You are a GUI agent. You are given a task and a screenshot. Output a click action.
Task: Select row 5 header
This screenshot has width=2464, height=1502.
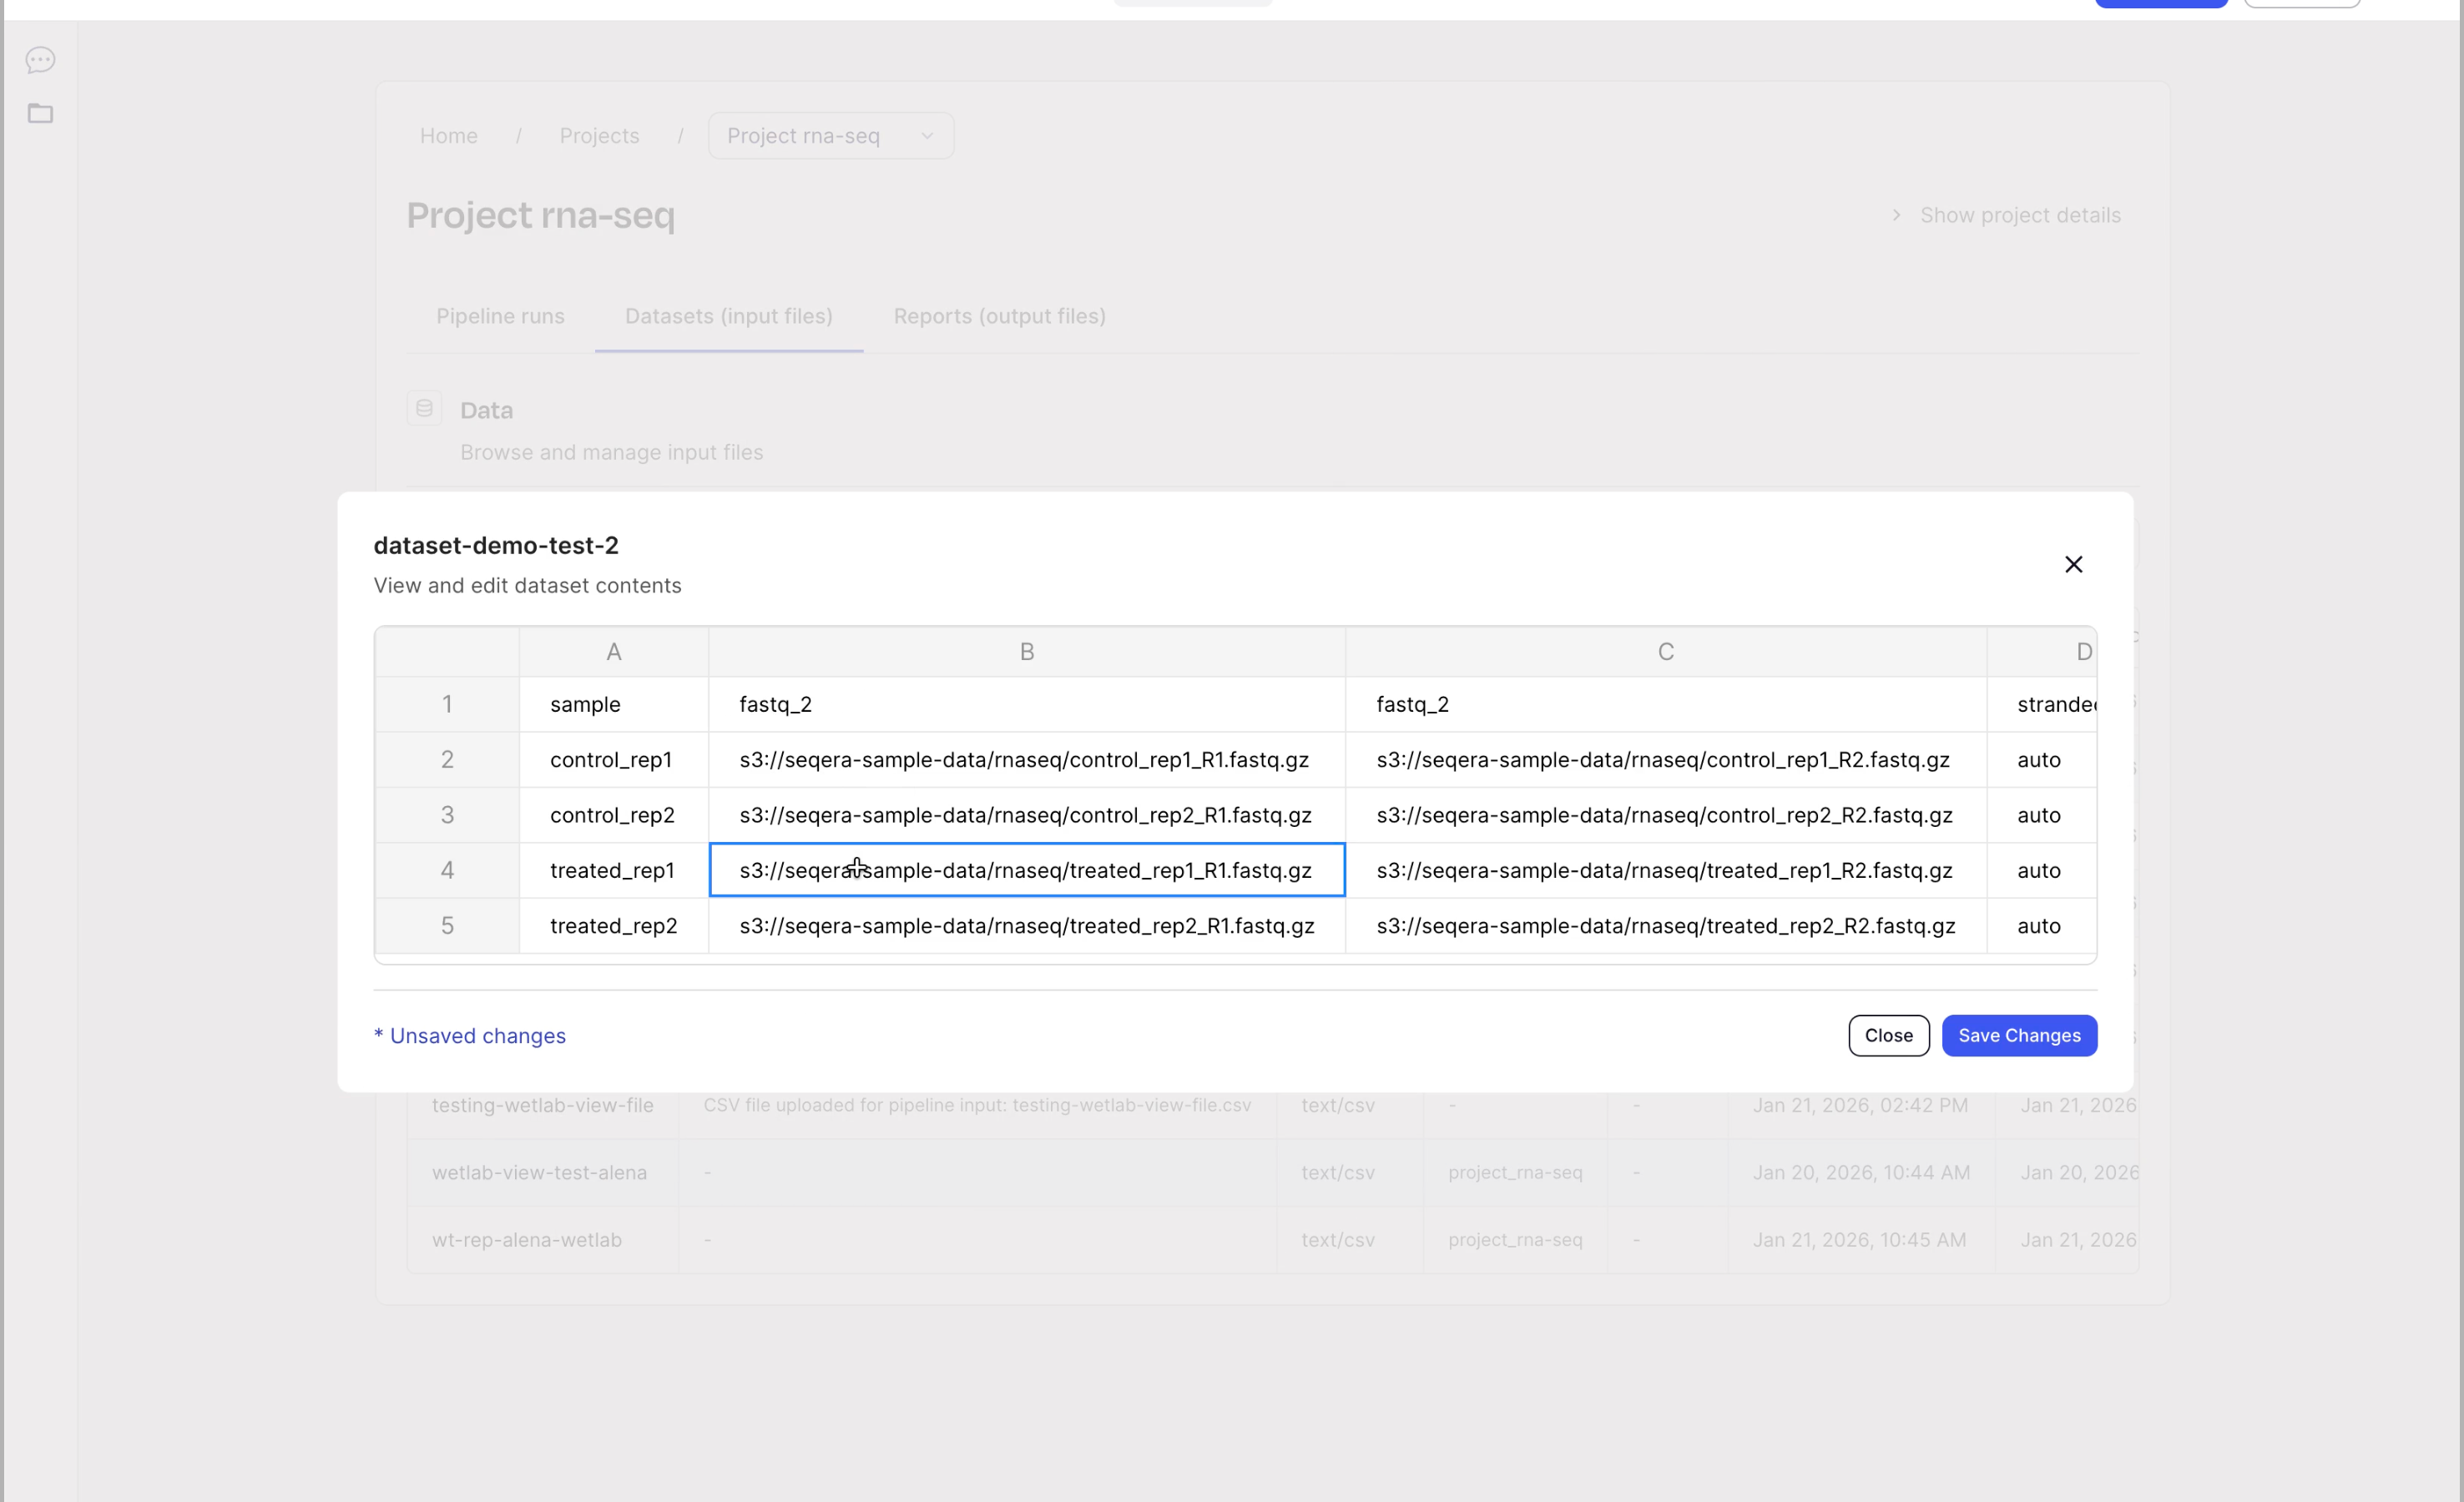click(x=447, y=925)
